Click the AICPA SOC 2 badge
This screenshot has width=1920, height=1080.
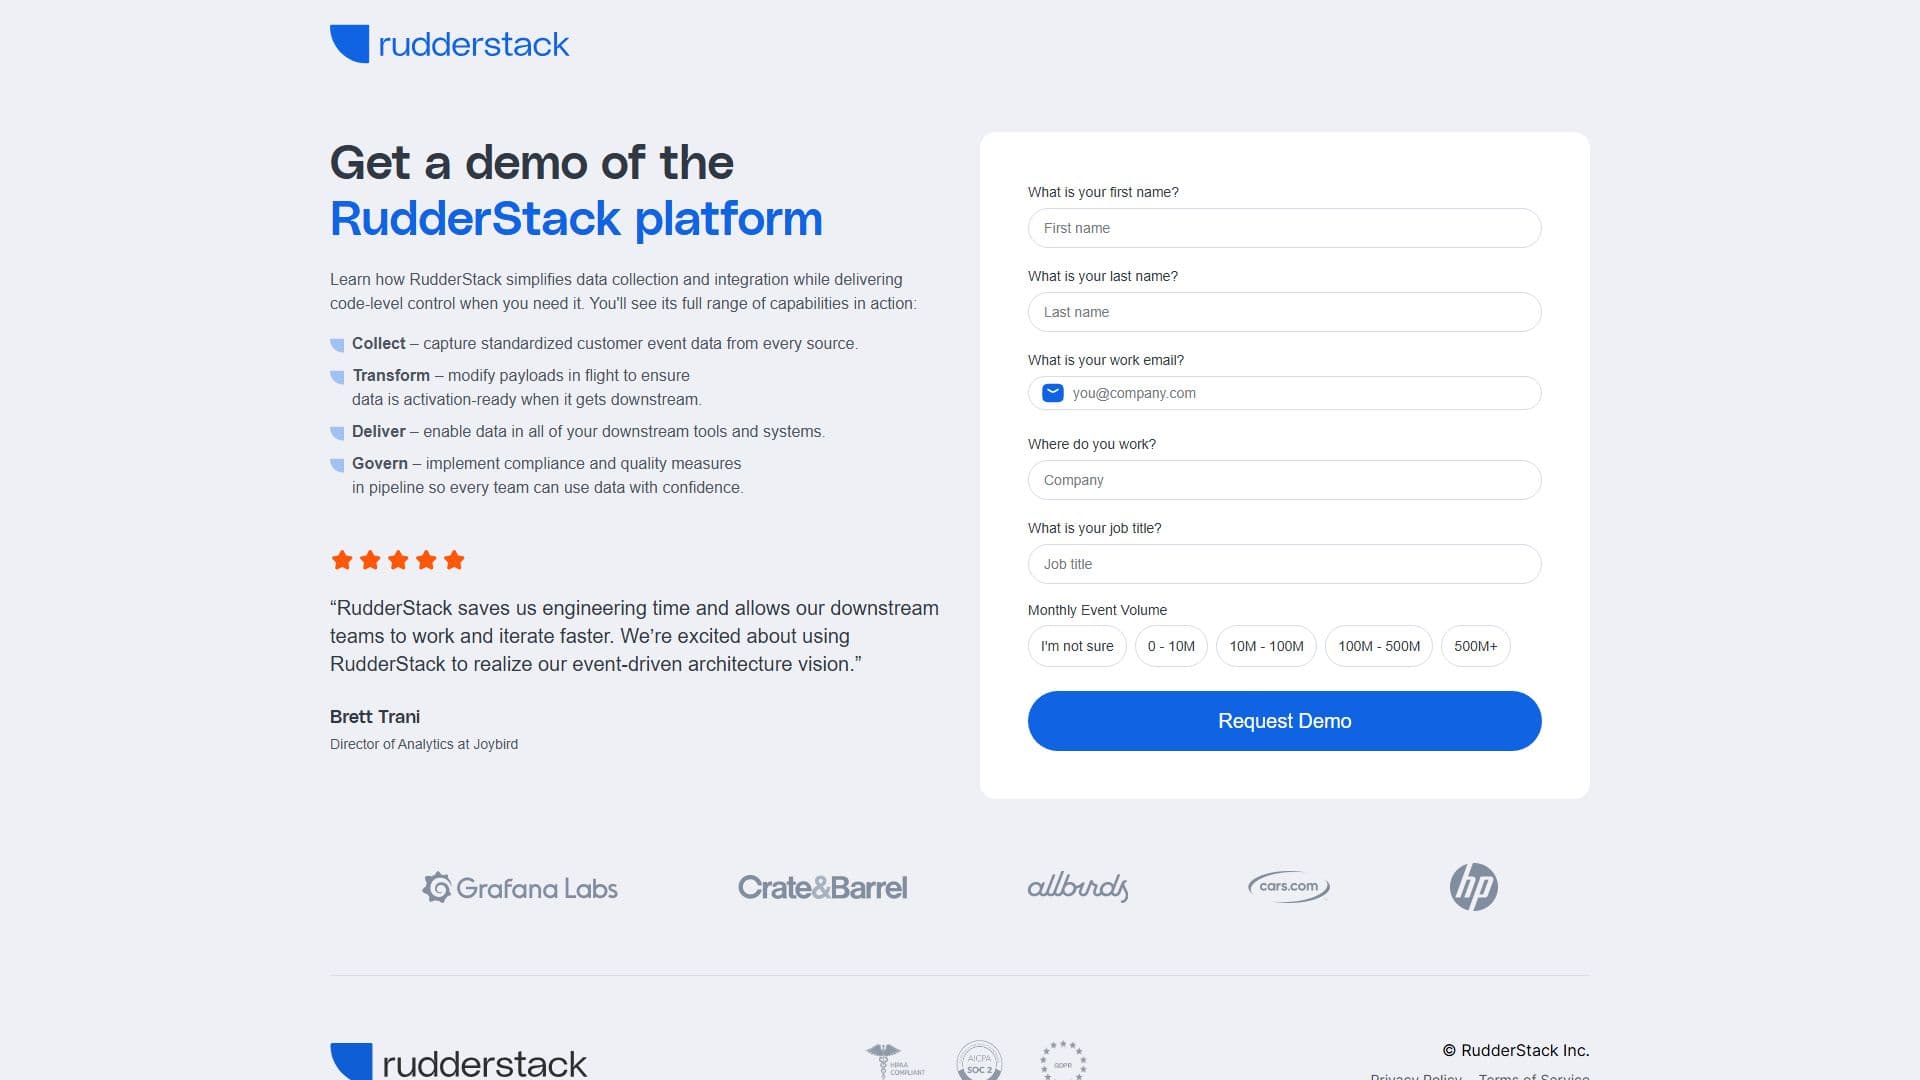tap(979, 1061)
